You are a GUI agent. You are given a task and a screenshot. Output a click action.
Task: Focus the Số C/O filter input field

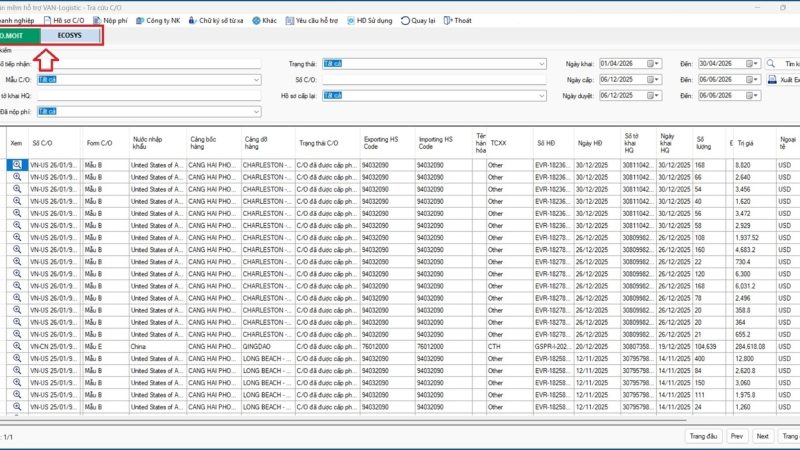click(434, 80)
